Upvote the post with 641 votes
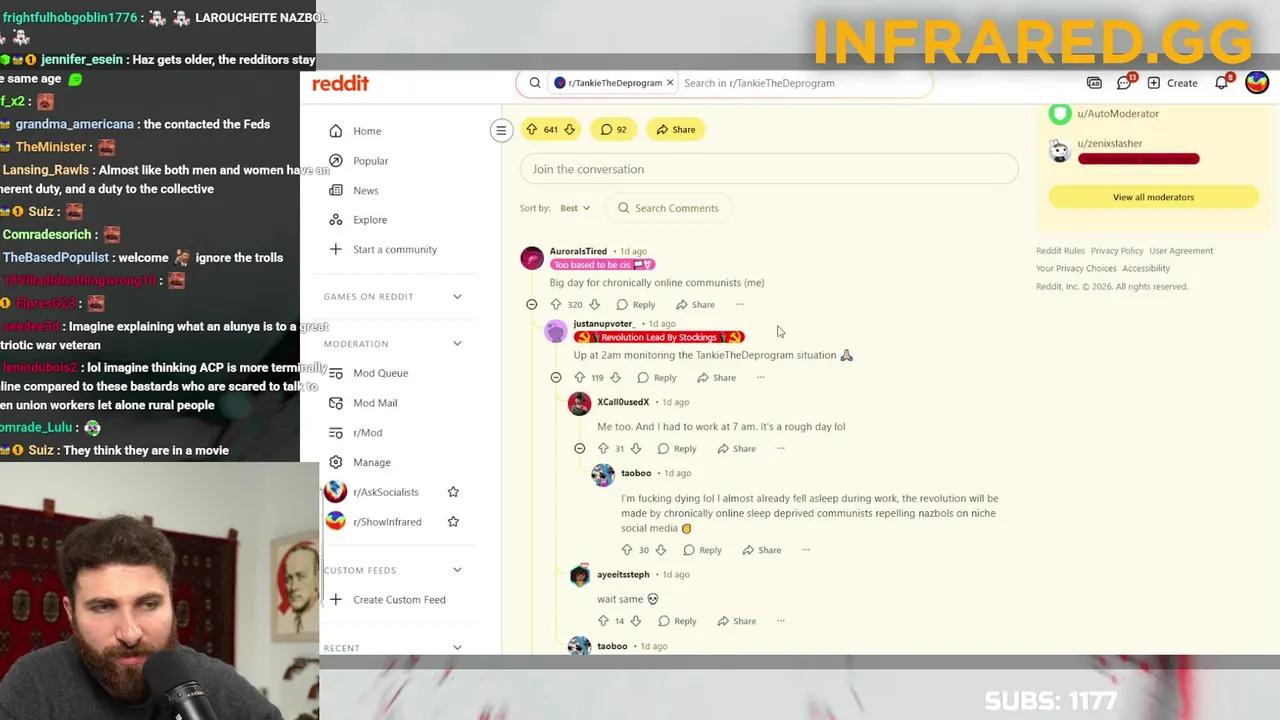This screenshot has width=1280, height=720. point(532,129)
